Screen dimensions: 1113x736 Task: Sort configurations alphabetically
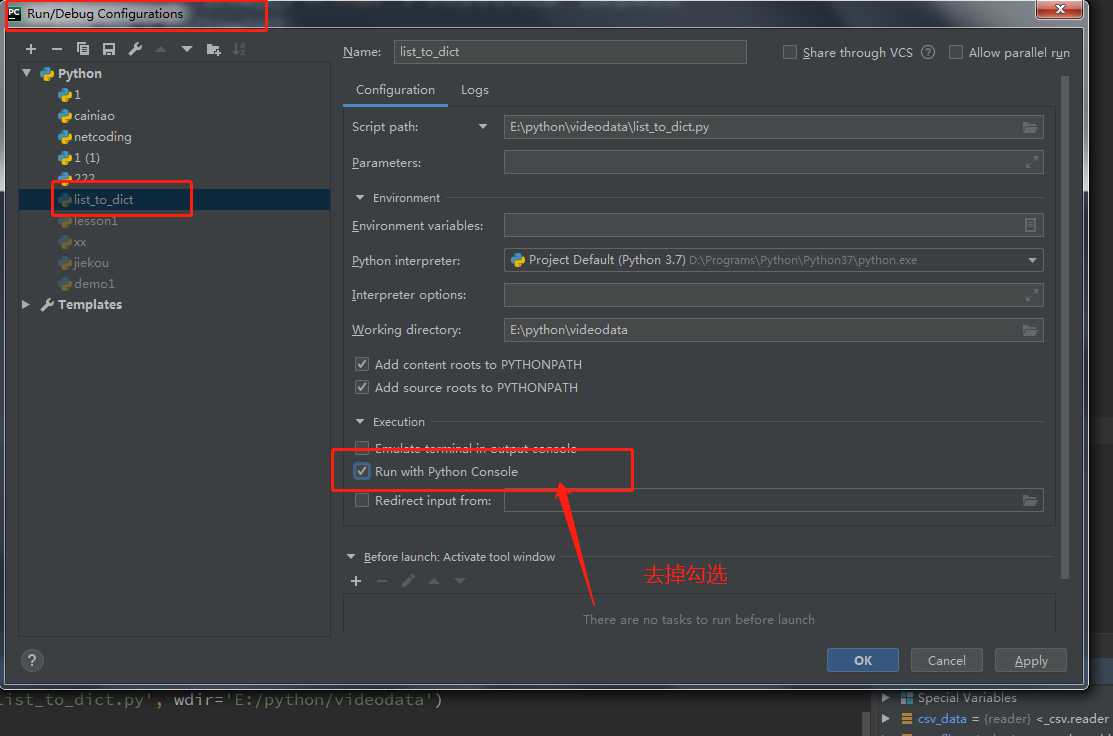pyautogui.click(x=239, y=49)
